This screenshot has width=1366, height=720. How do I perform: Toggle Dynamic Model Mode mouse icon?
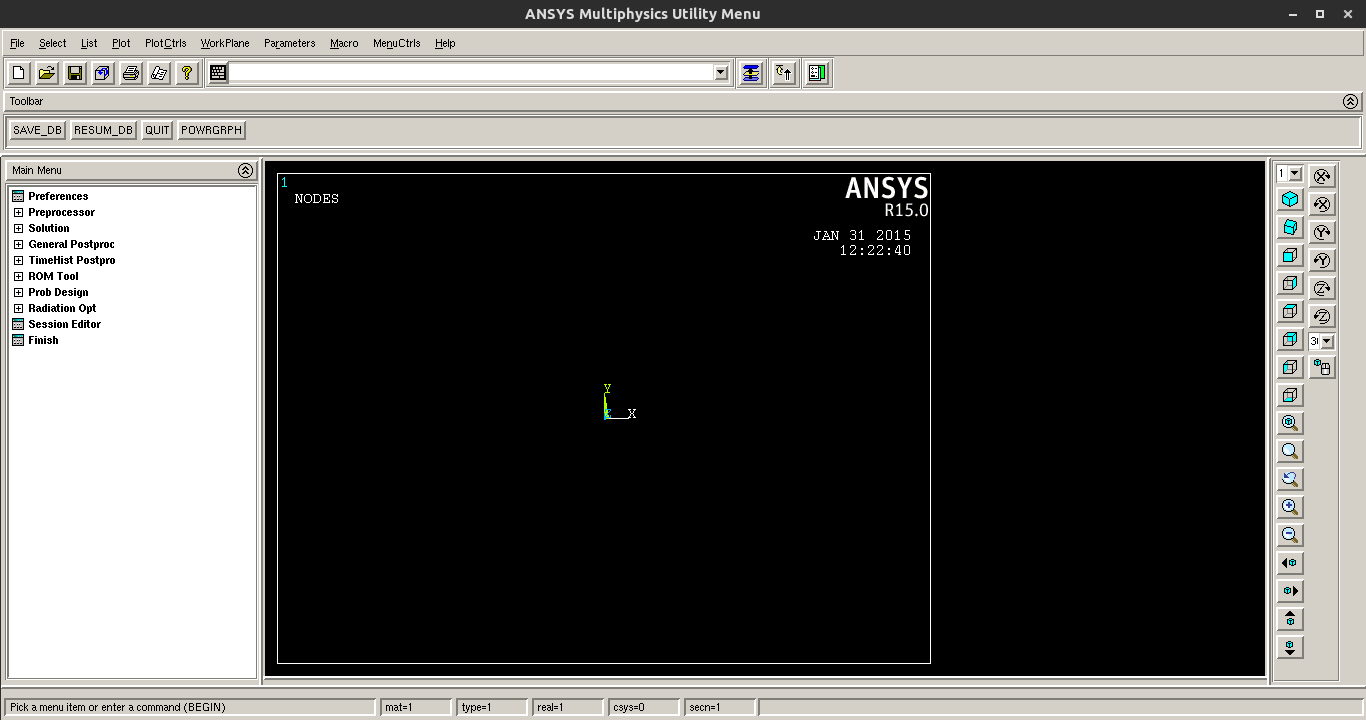tap(1322, 367)
